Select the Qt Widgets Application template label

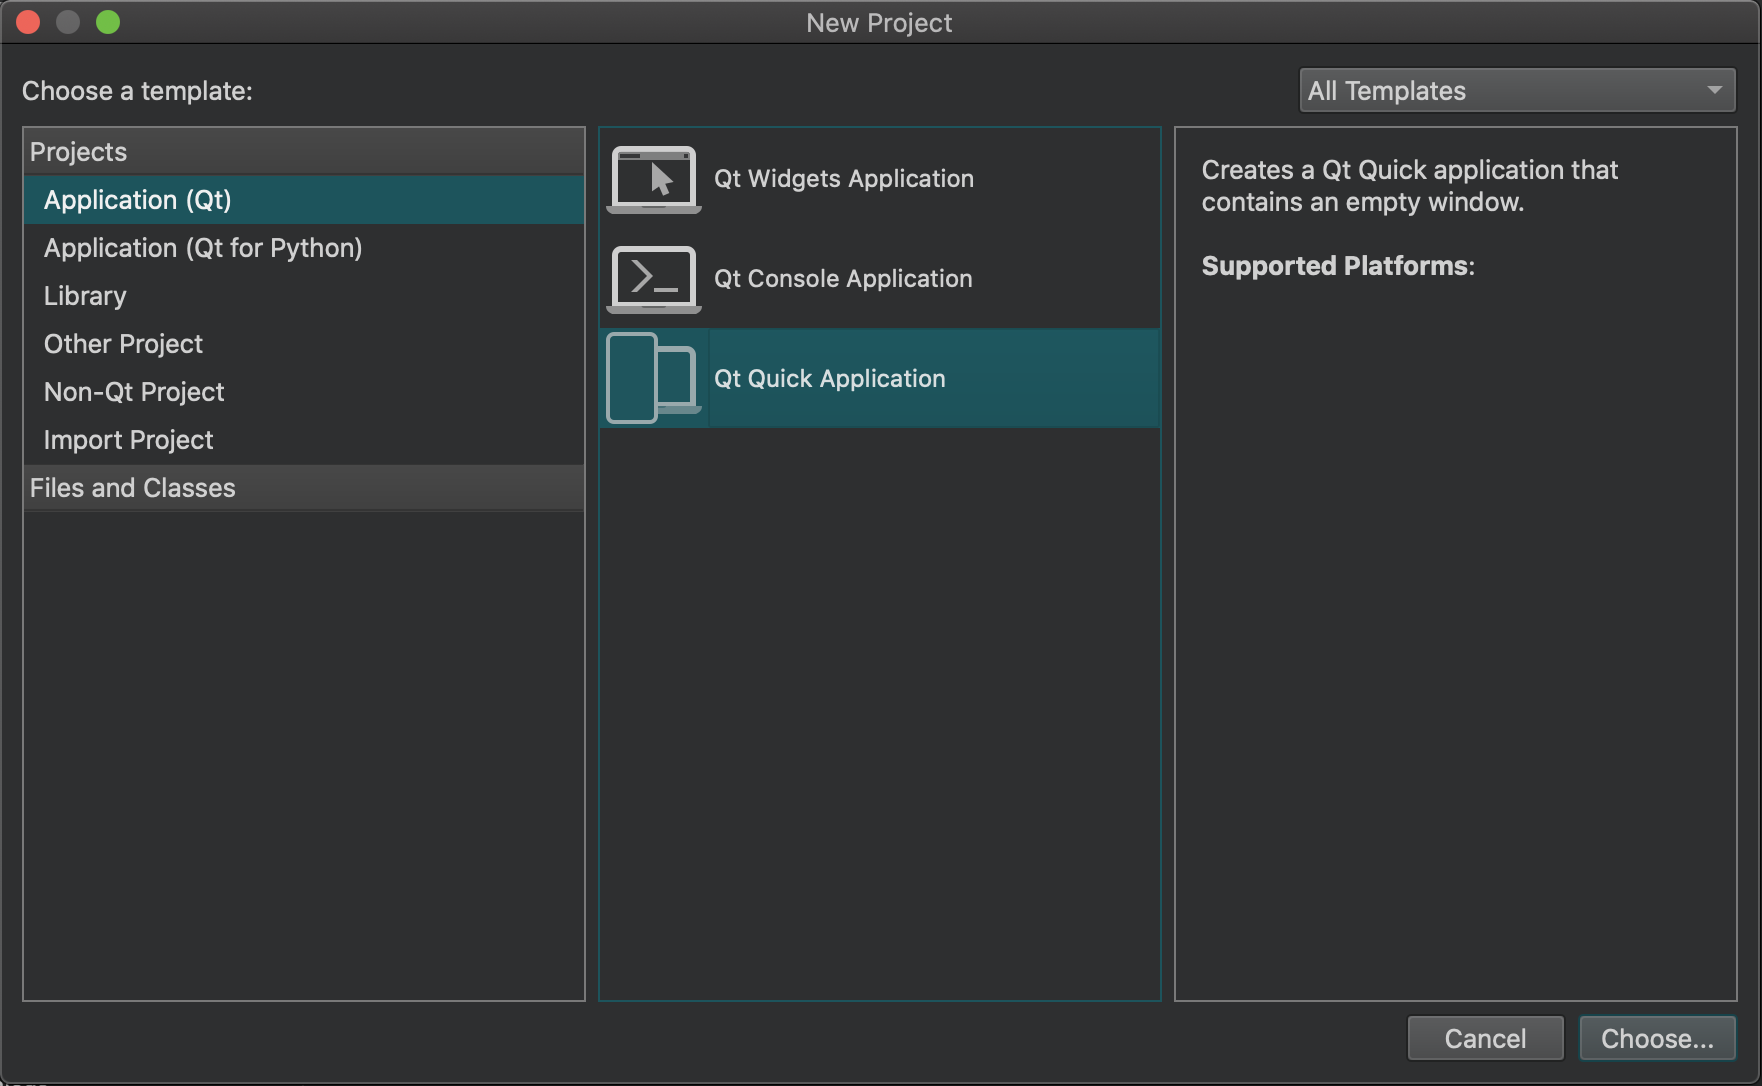click(x=843, y=179)
